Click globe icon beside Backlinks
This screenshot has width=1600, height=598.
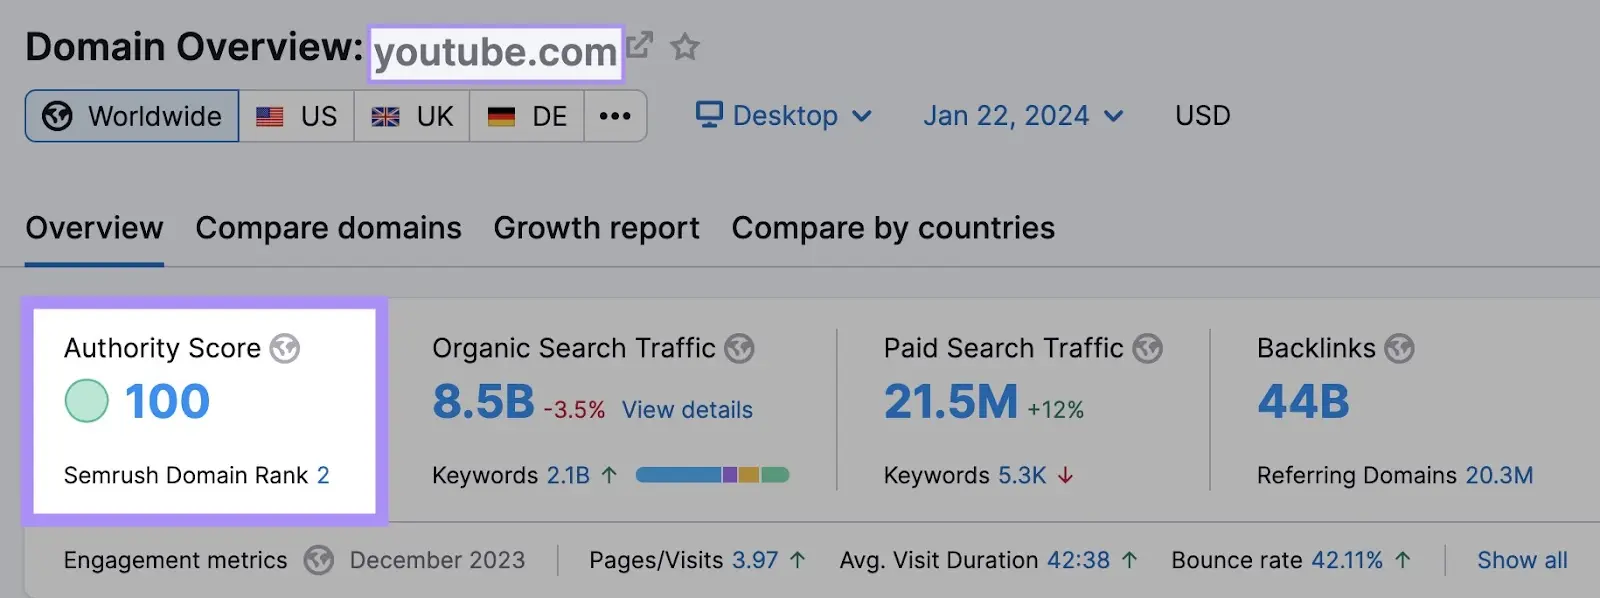[x=1400, y=348]
